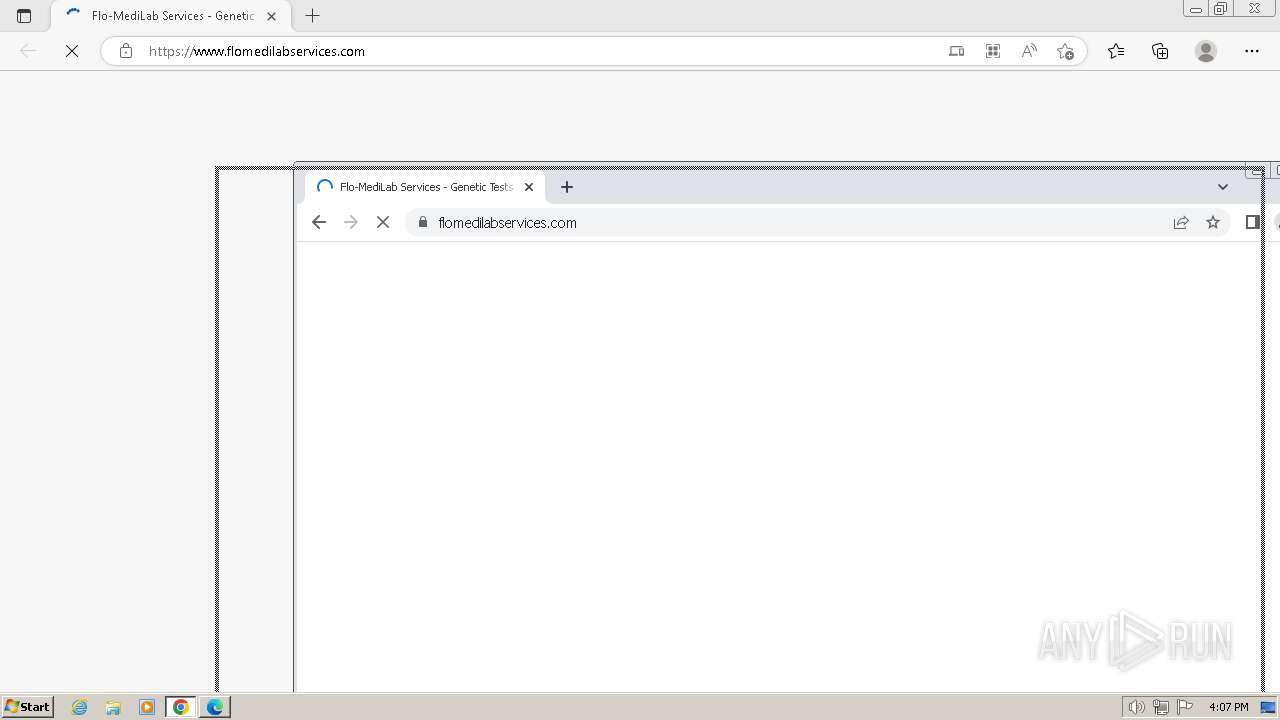This screenshot has width=1280, height=720.
Task: Restore down the Edge window
Action: click(x=1221, y=9)
